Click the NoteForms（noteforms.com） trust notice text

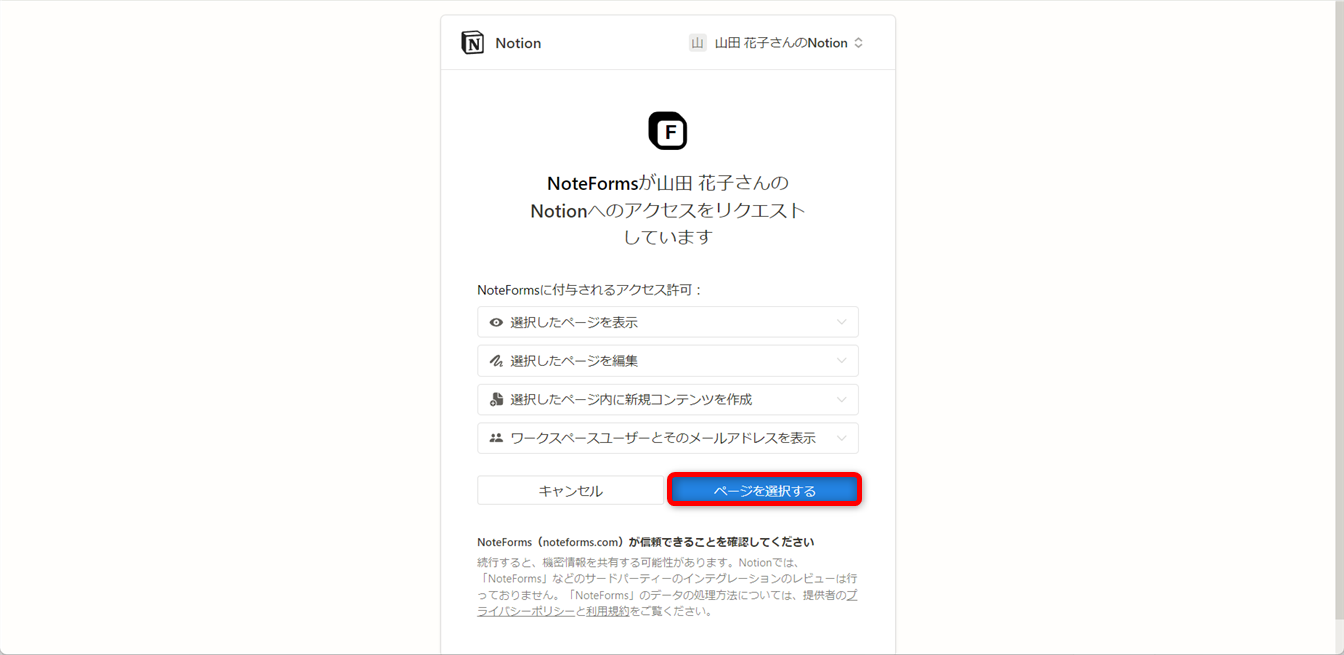tap(646, 540)
